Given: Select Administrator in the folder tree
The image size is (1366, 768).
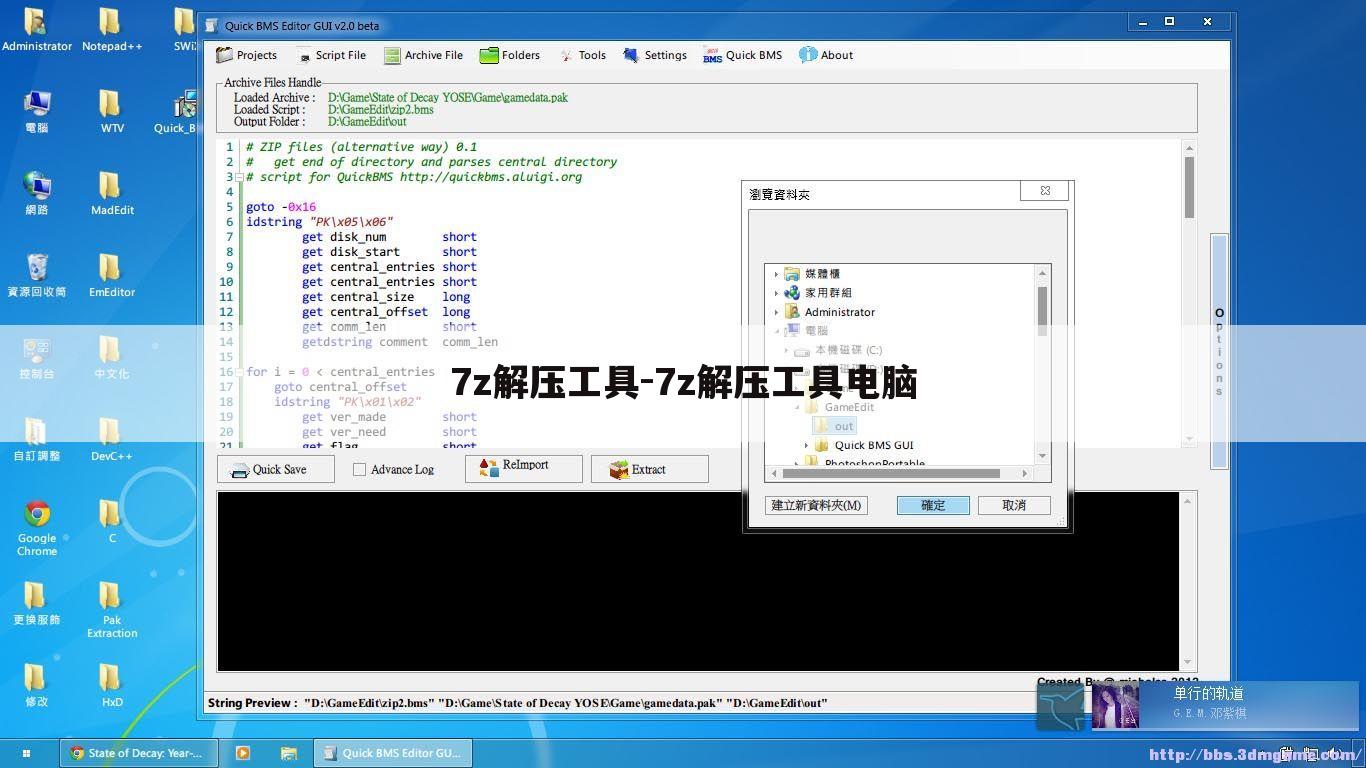Looking at the screenshot, I should 839,312.
